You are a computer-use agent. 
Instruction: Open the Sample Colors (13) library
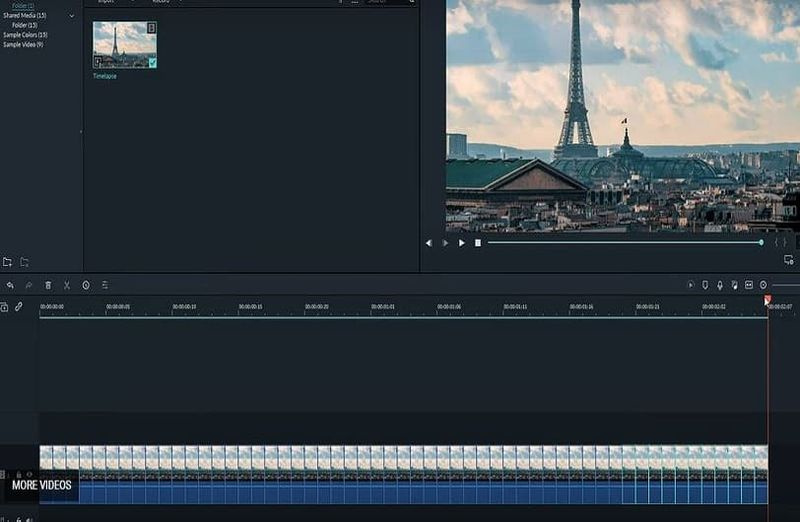tap(25, 35)
